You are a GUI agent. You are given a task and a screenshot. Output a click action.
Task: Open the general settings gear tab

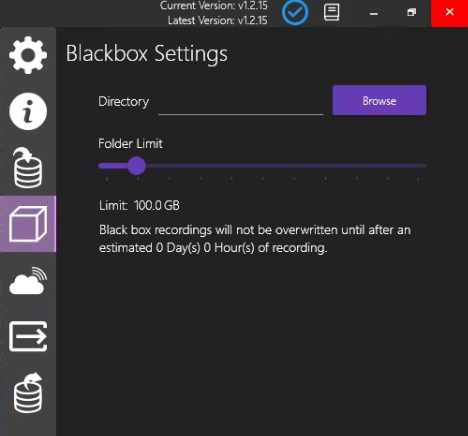pyautogui.click(x=28, y=55)
